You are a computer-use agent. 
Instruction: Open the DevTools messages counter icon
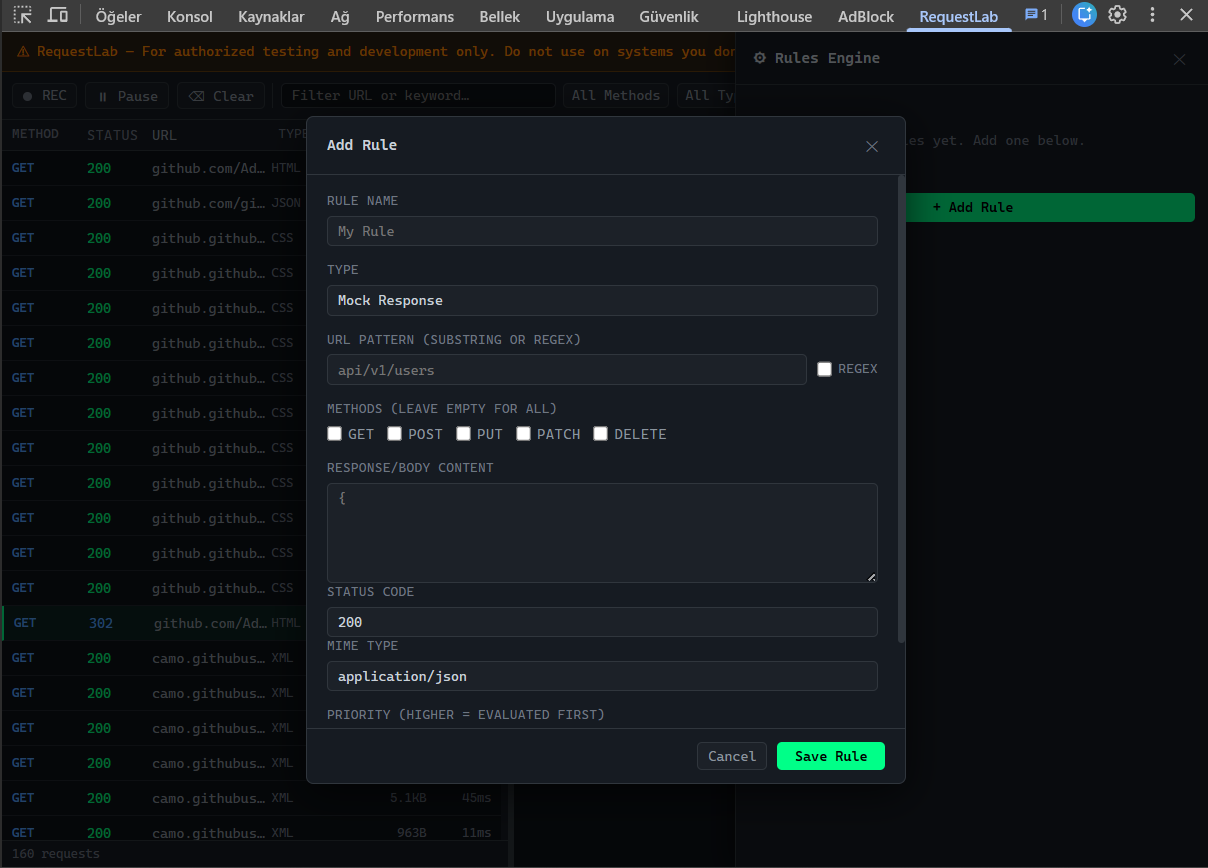(x=1036, y=15)
